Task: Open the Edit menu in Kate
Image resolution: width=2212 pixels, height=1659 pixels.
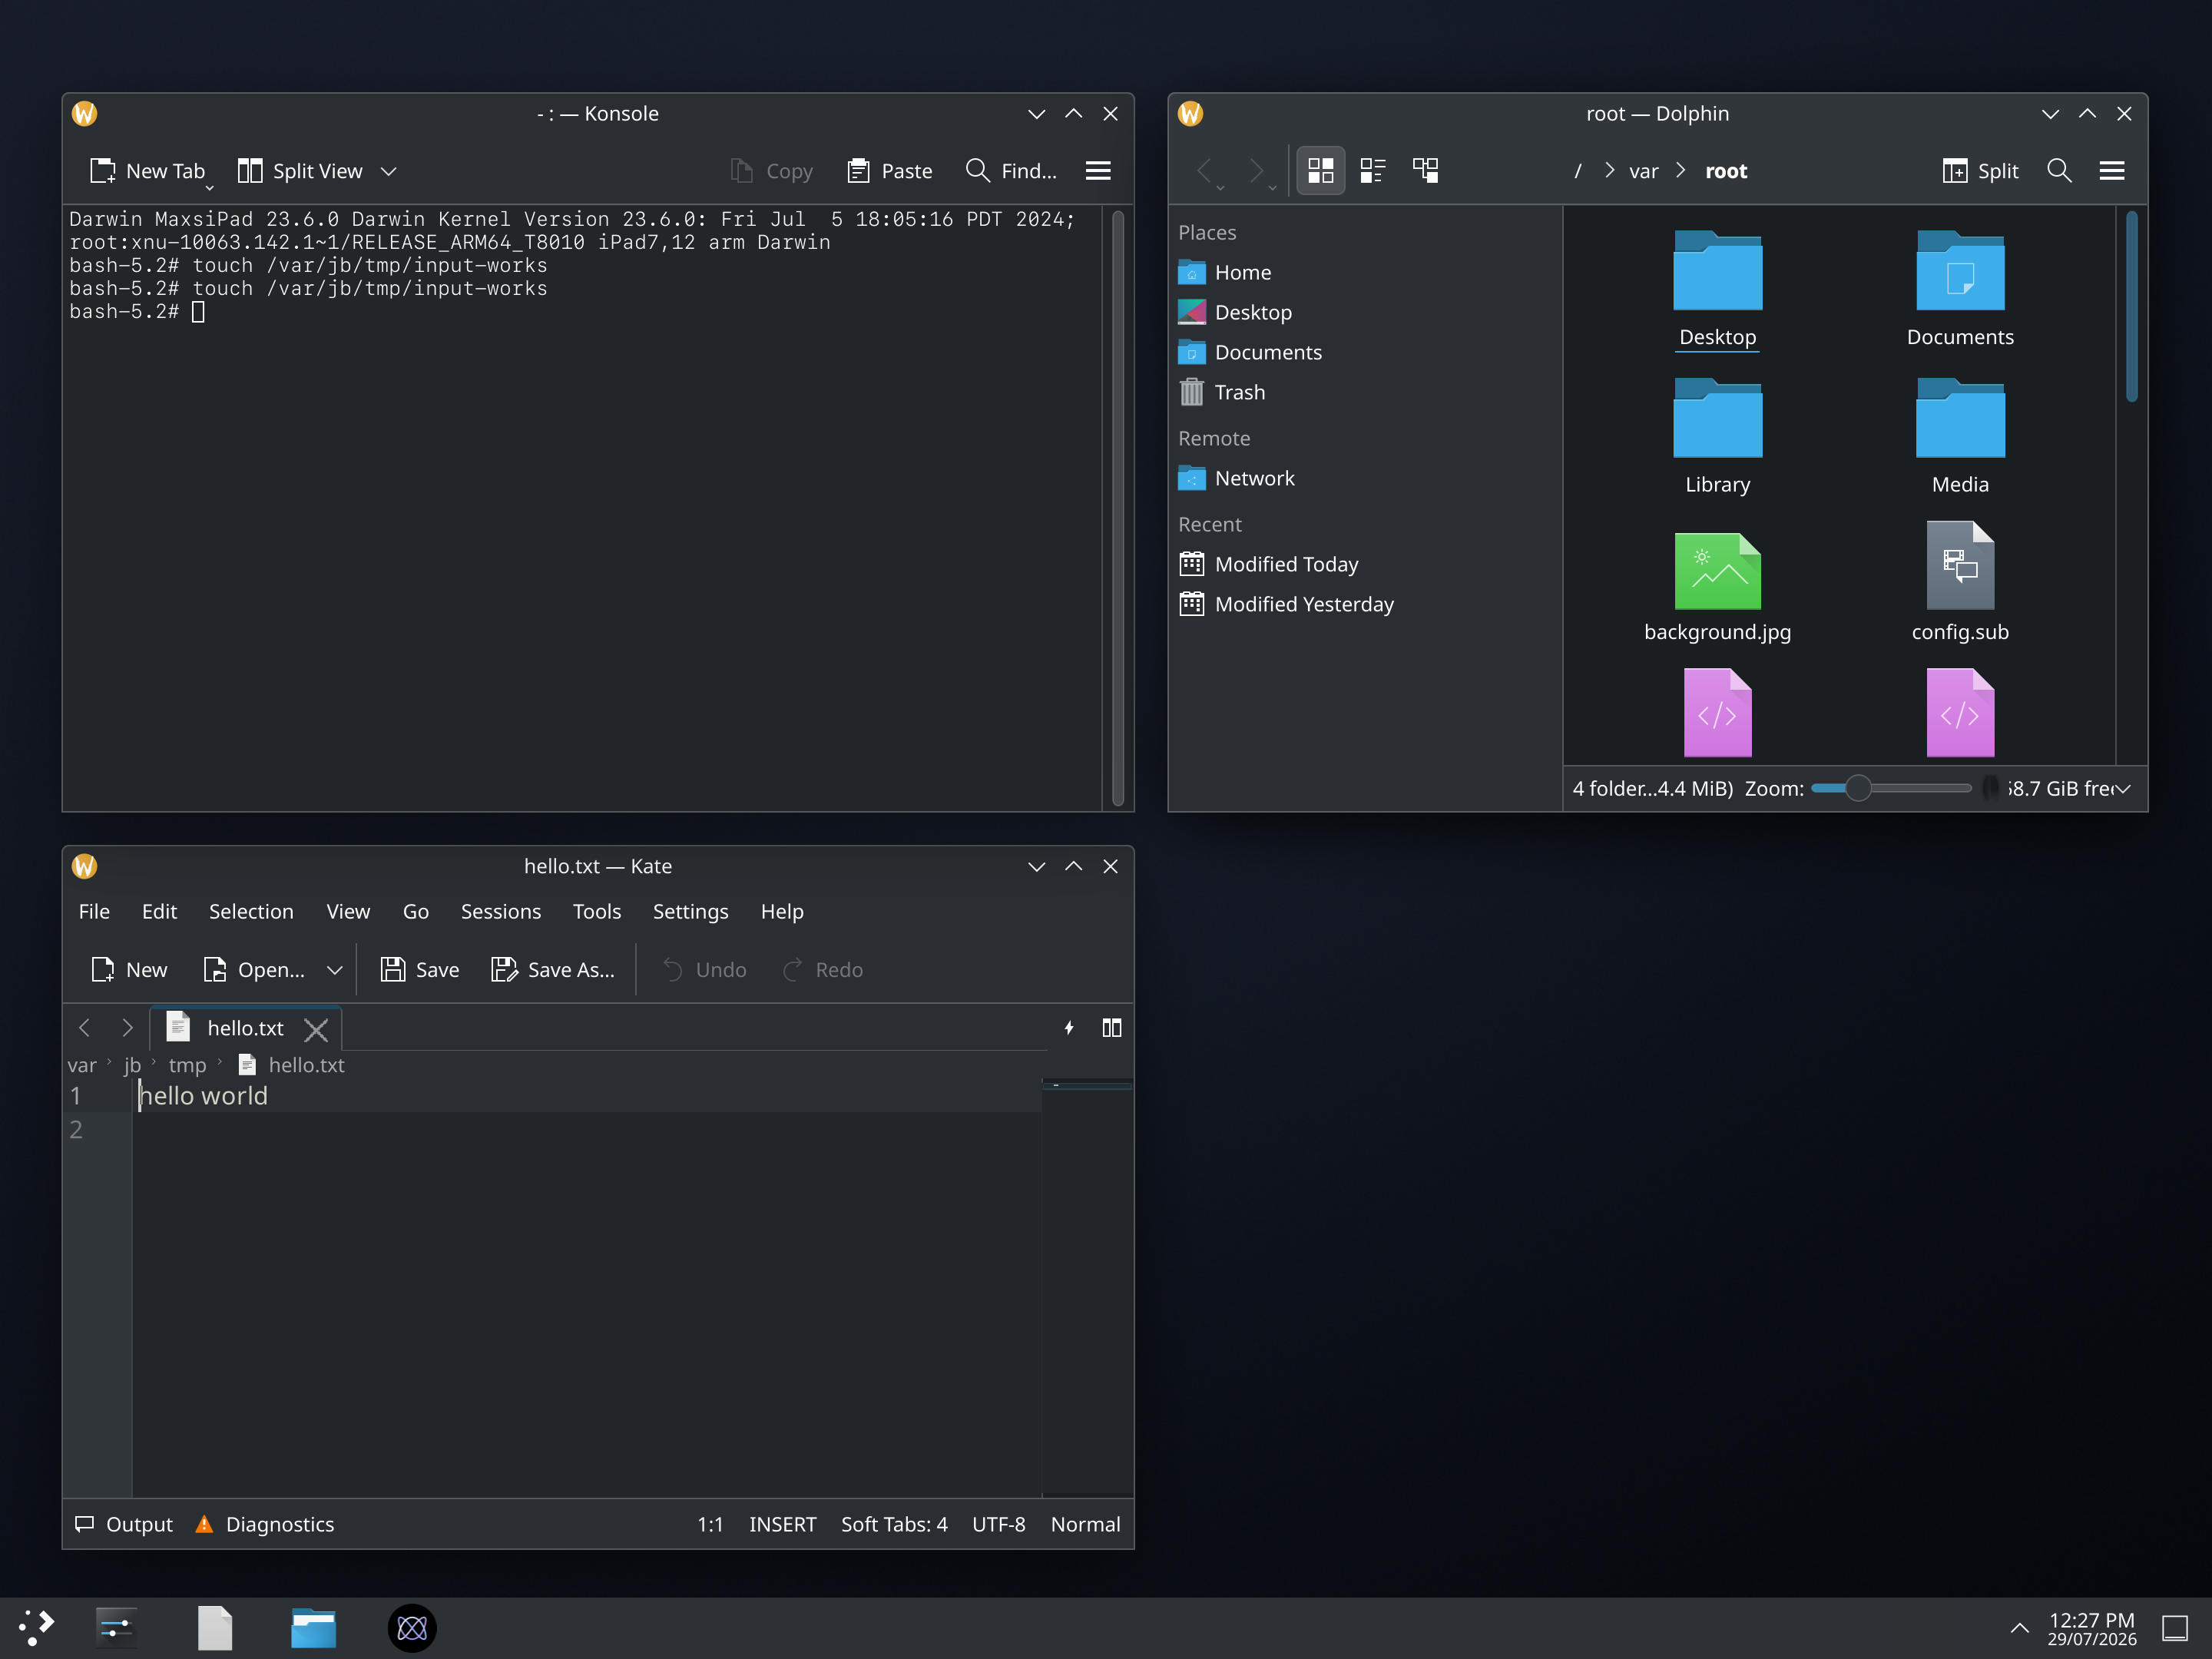Action: point(159,911)
